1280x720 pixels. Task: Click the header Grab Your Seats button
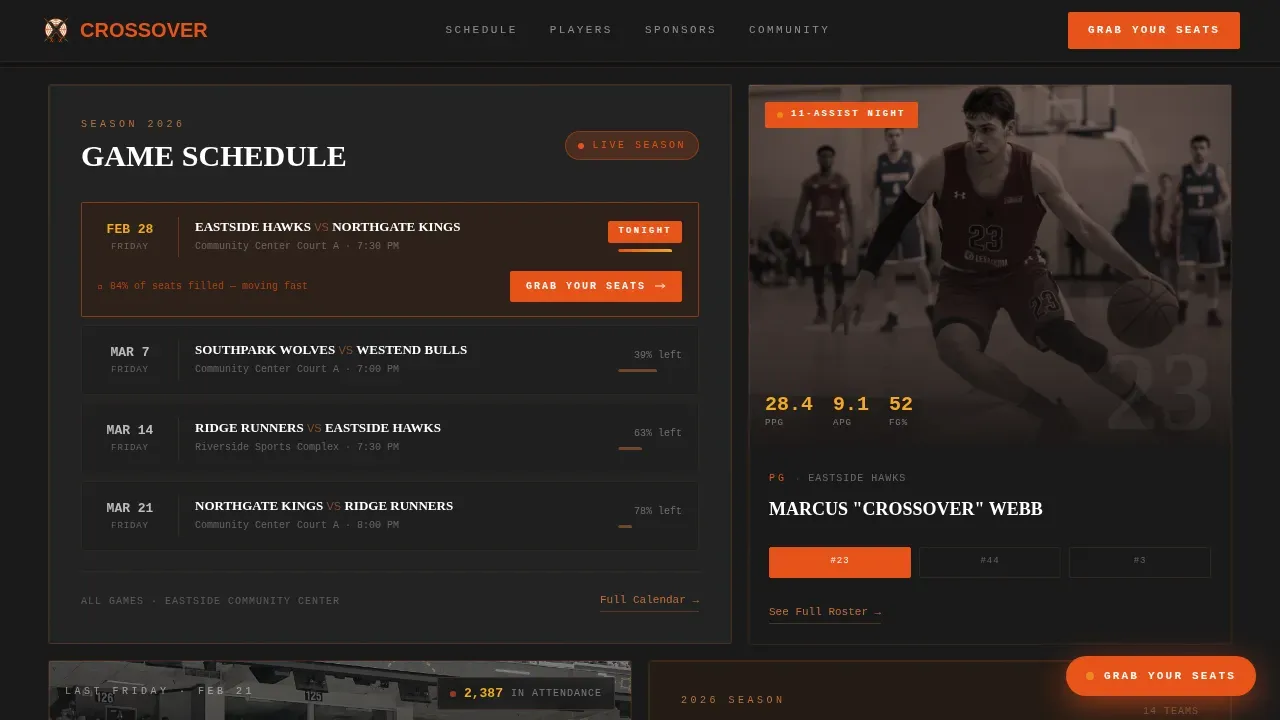(x=1154, y=30)
